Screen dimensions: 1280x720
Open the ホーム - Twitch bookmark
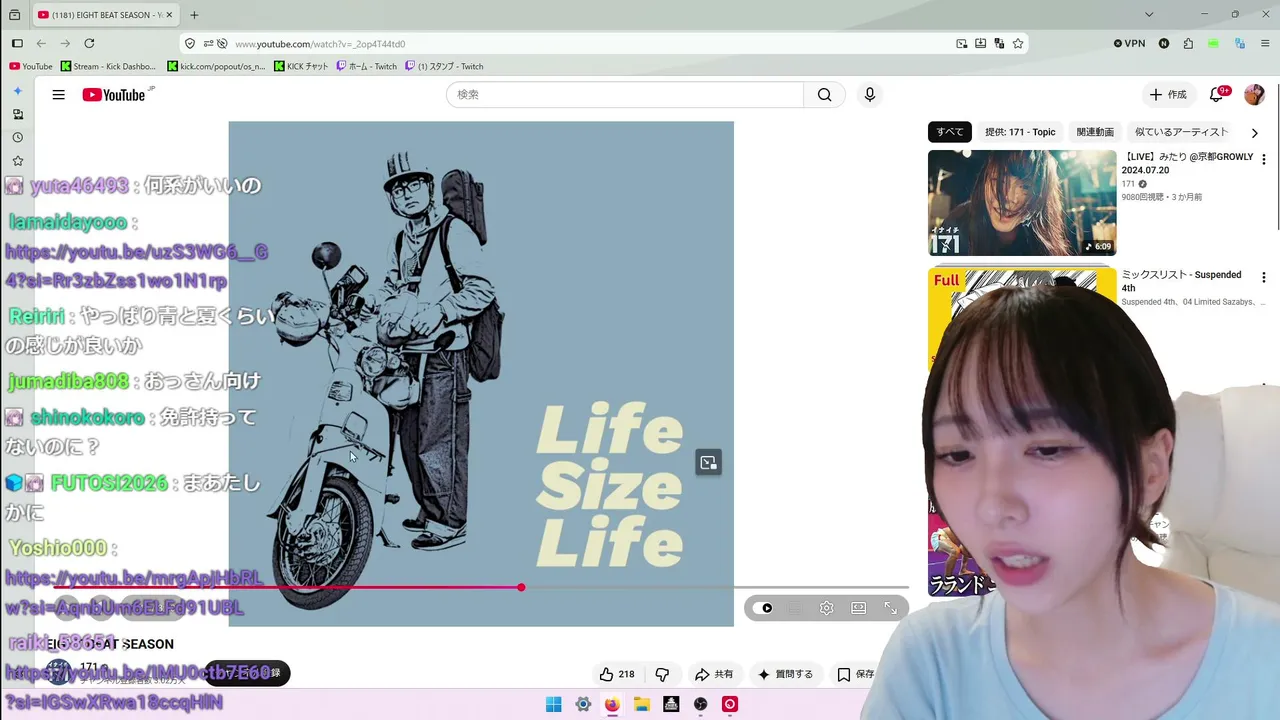point(366,67)
